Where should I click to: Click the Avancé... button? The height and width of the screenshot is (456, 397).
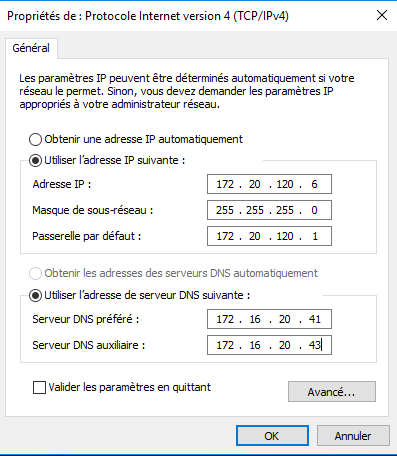pyautogui.click(x=332, y=392)
